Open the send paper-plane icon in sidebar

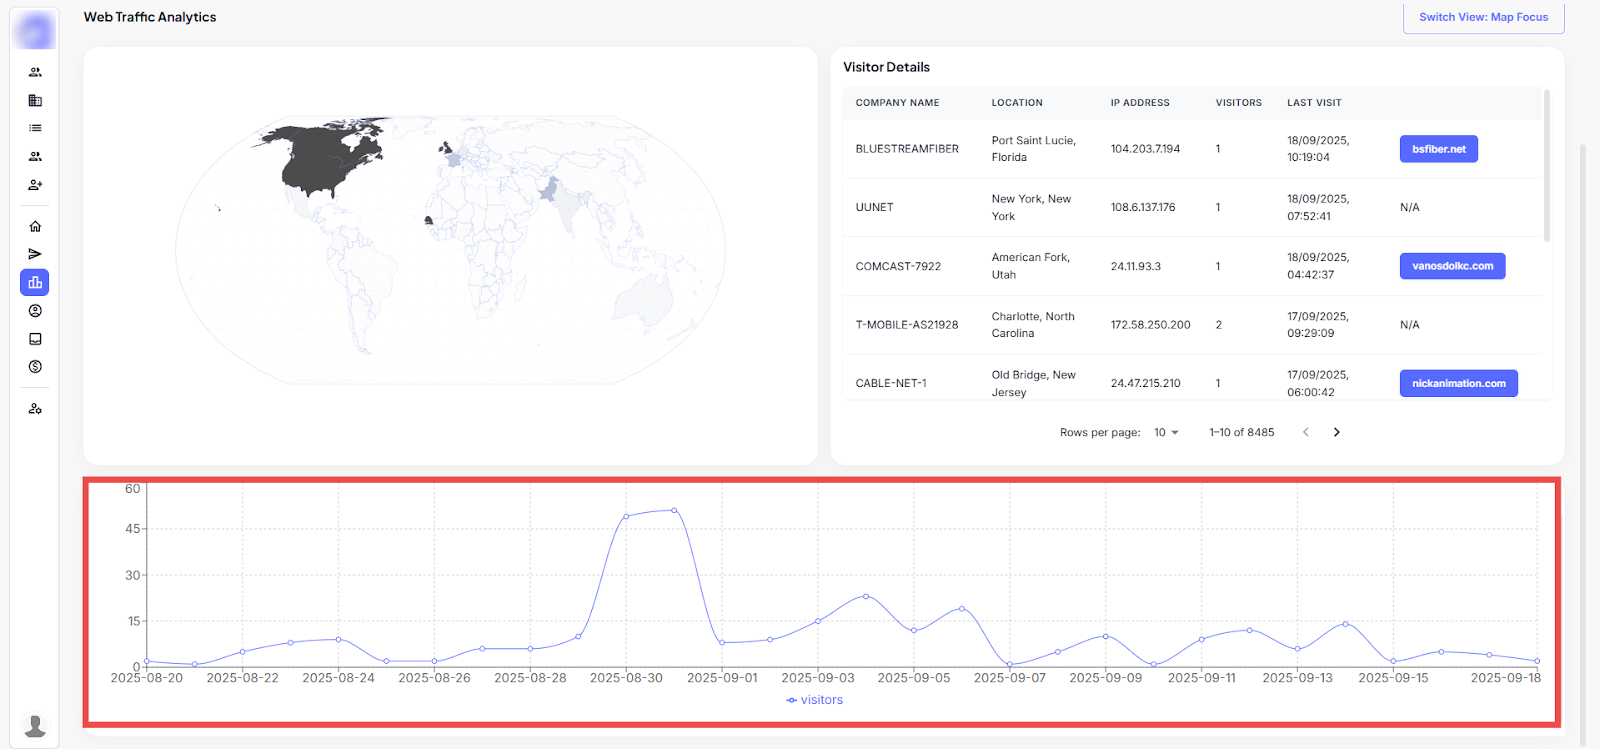pyautogui.click(x=35, y=254)
